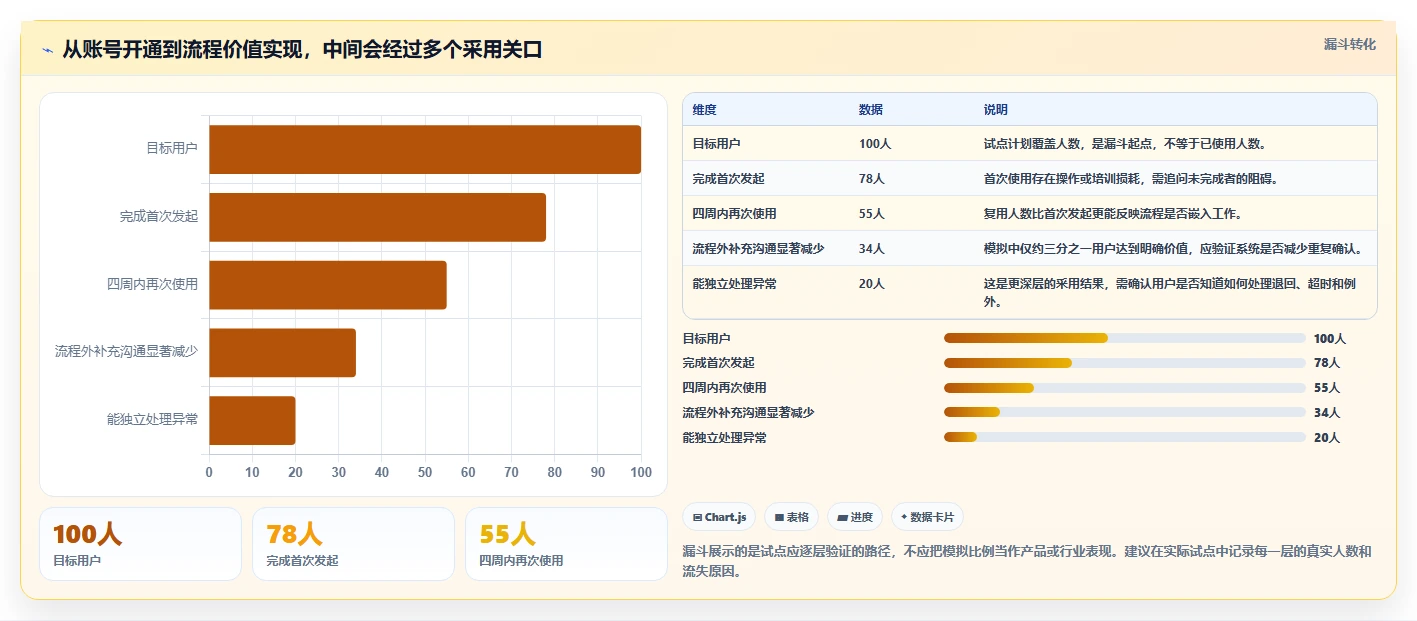The width and height of the screenshot is (1417, 621).
Task: Click the description starting 试点计划覆盖人数
Action: (x=1125, y=144)
